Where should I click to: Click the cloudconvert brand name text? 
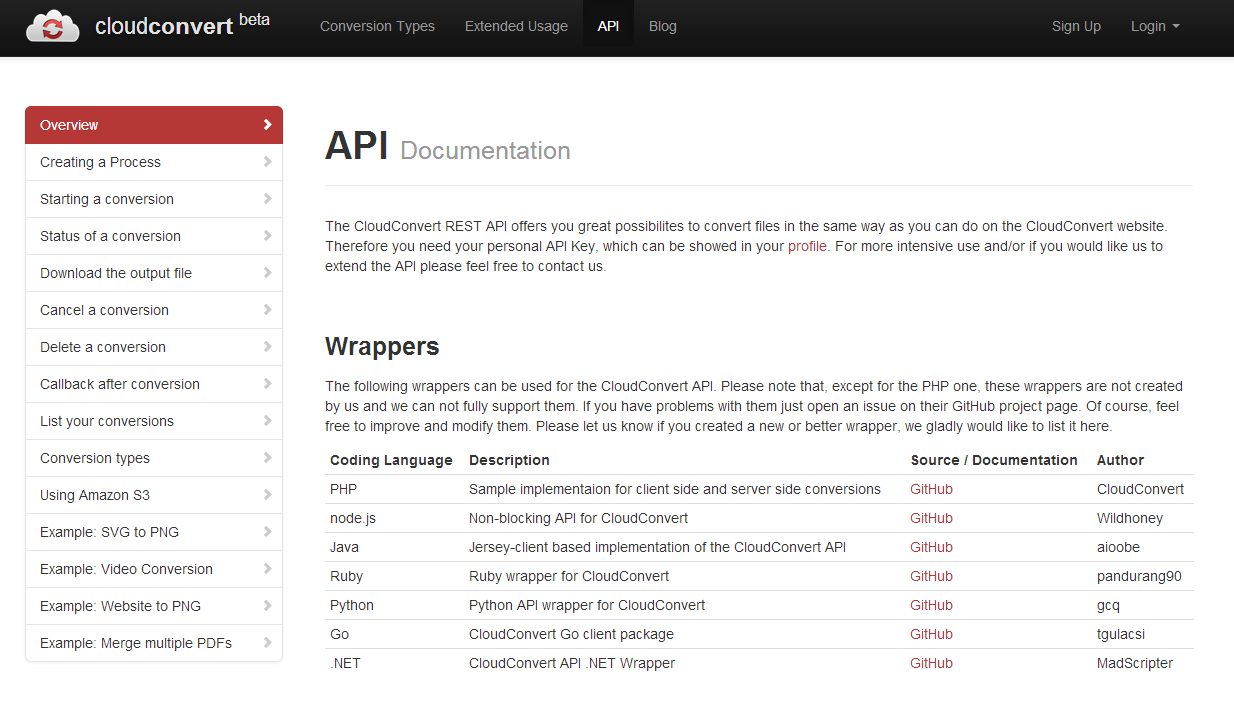click(164, 27)
